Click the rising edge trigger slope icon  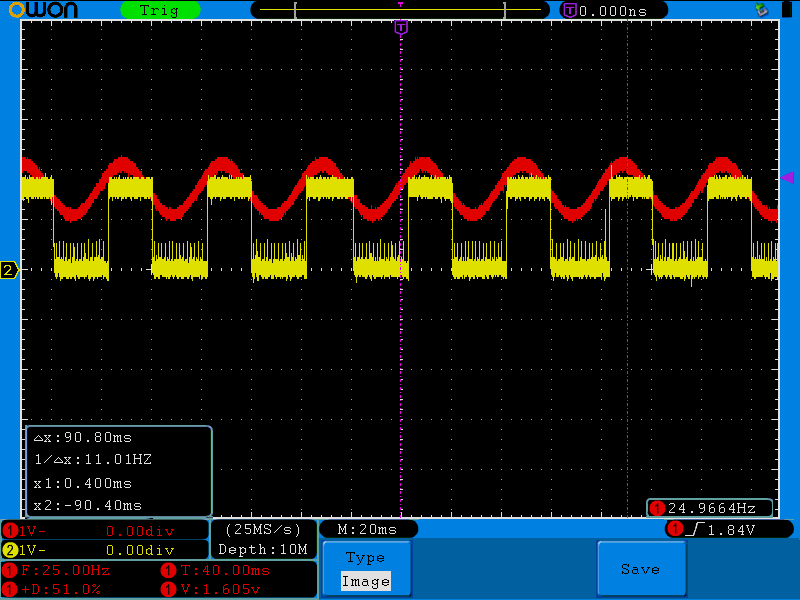tap(695, 530)
